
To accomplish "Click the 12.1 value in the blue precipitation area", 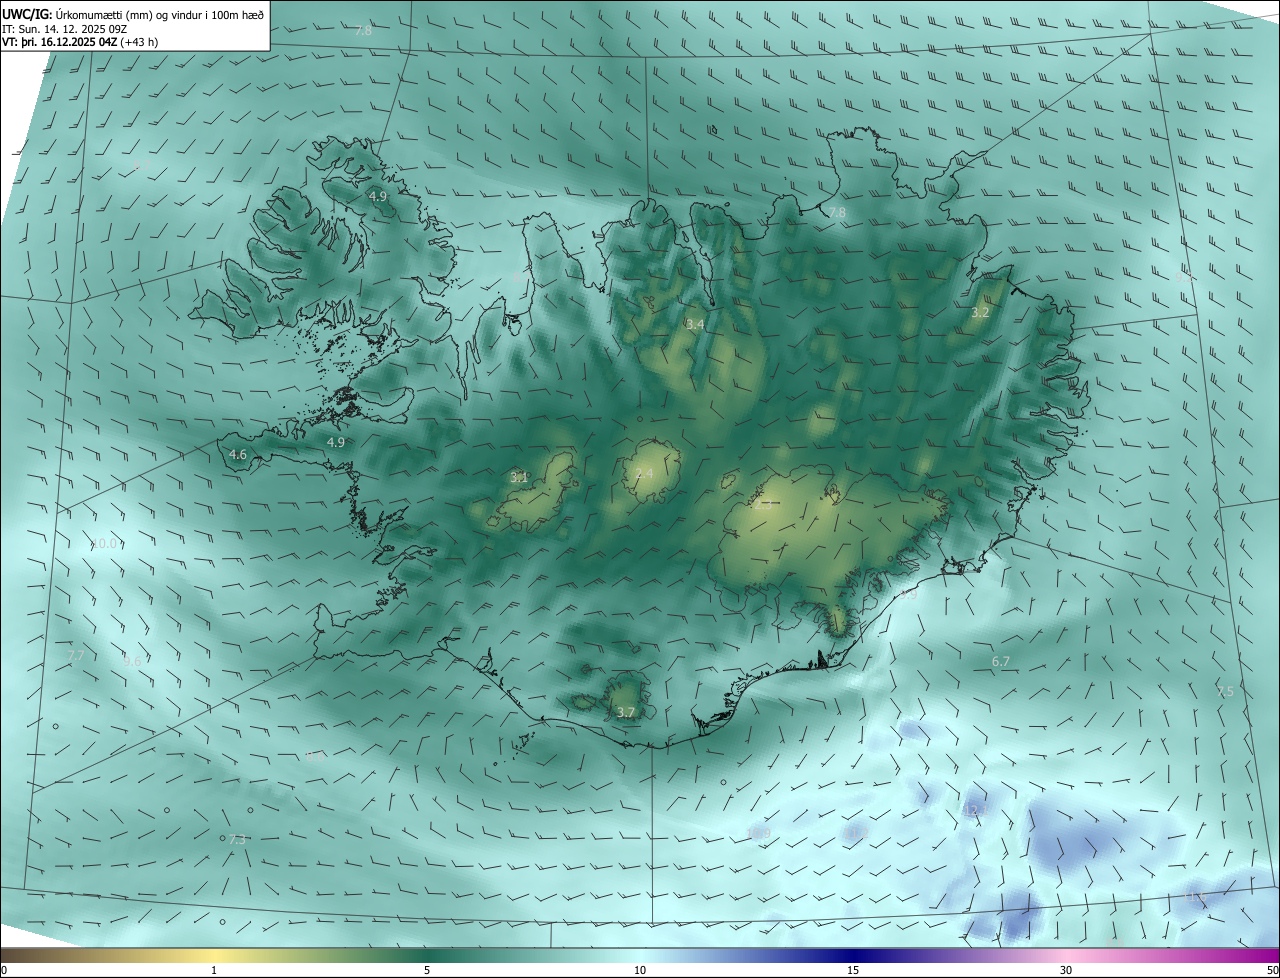I will point(976,809).
